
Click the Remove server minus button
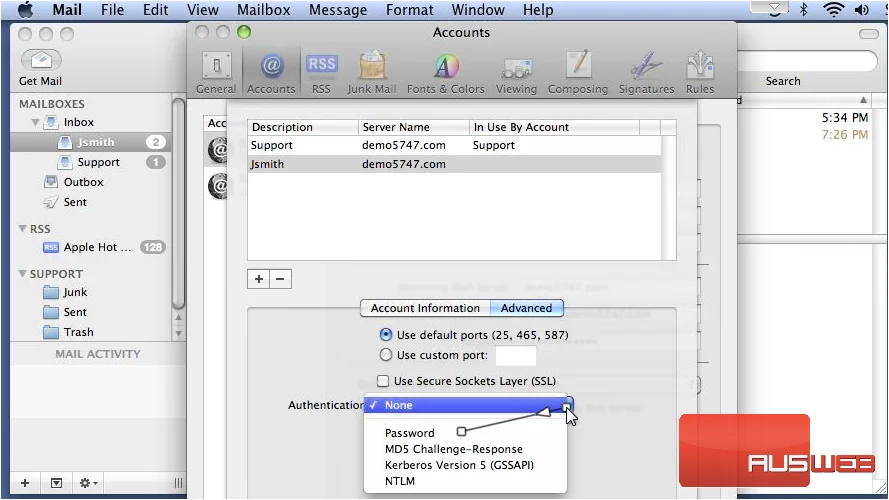pyautogui.click(x=280, y=279)
